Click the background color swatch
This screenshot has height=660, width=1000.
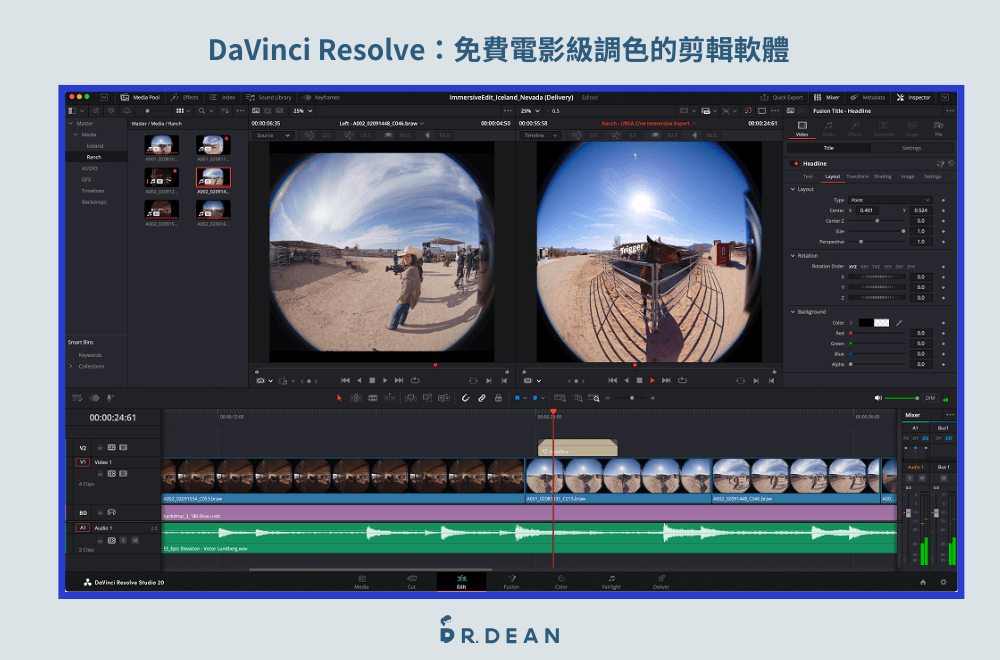click(x=874, y=323)
